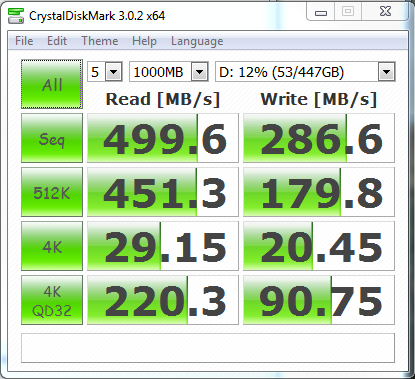Open the Edit menu

(x=57, y=41)
